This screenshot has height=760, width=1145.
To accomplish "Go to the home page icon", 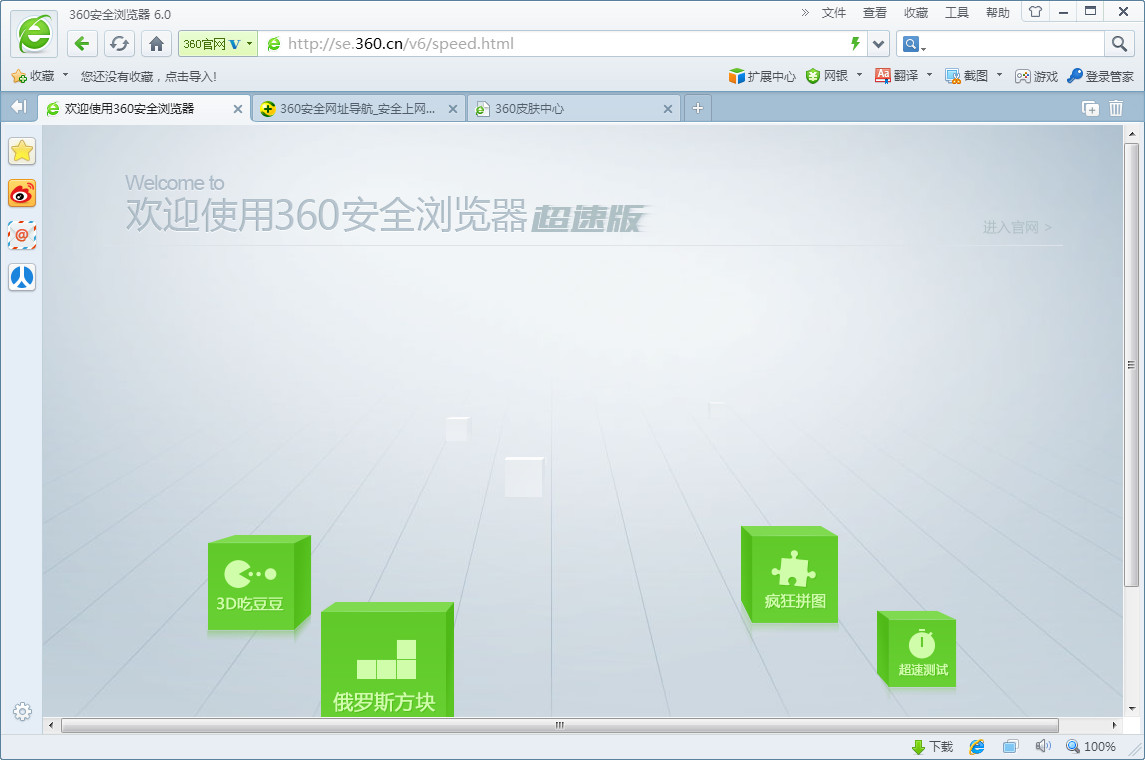I will tap(156, 44).
